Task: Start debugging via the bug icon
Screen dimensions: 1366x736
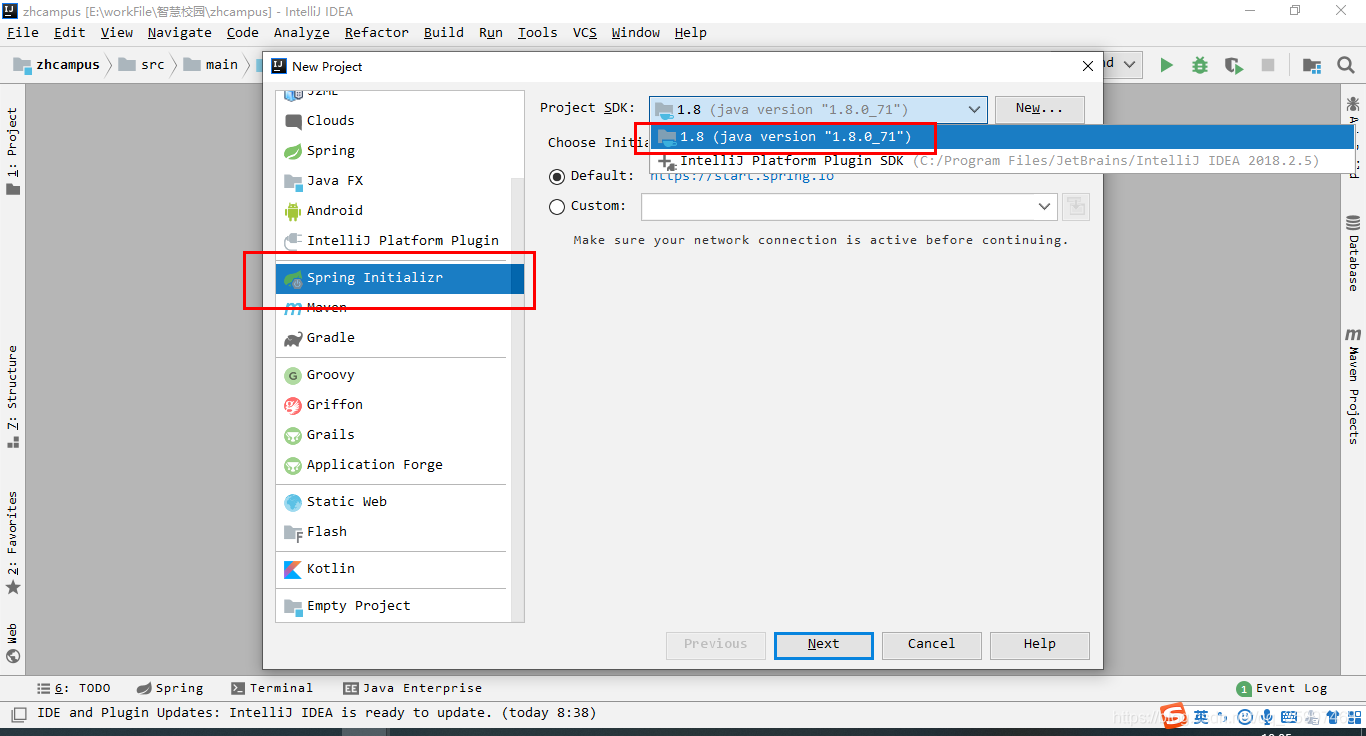Action: point(1199,64)
